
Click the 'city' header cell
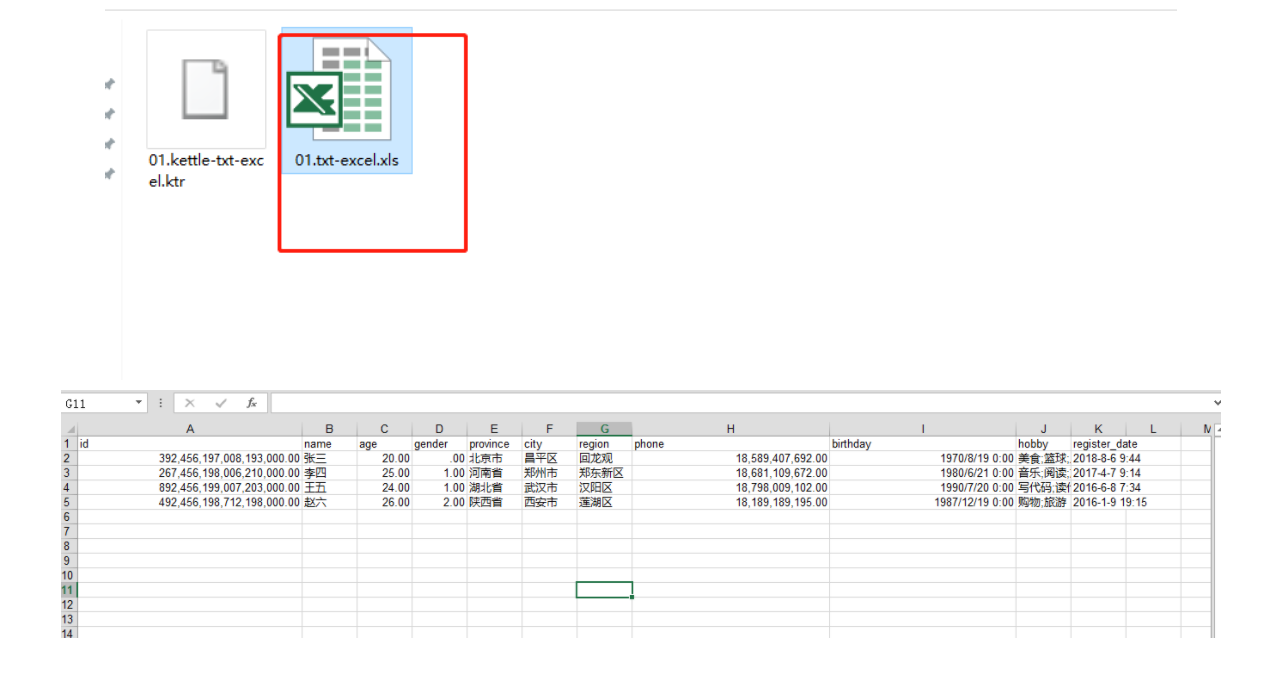[x=549, y=444]
